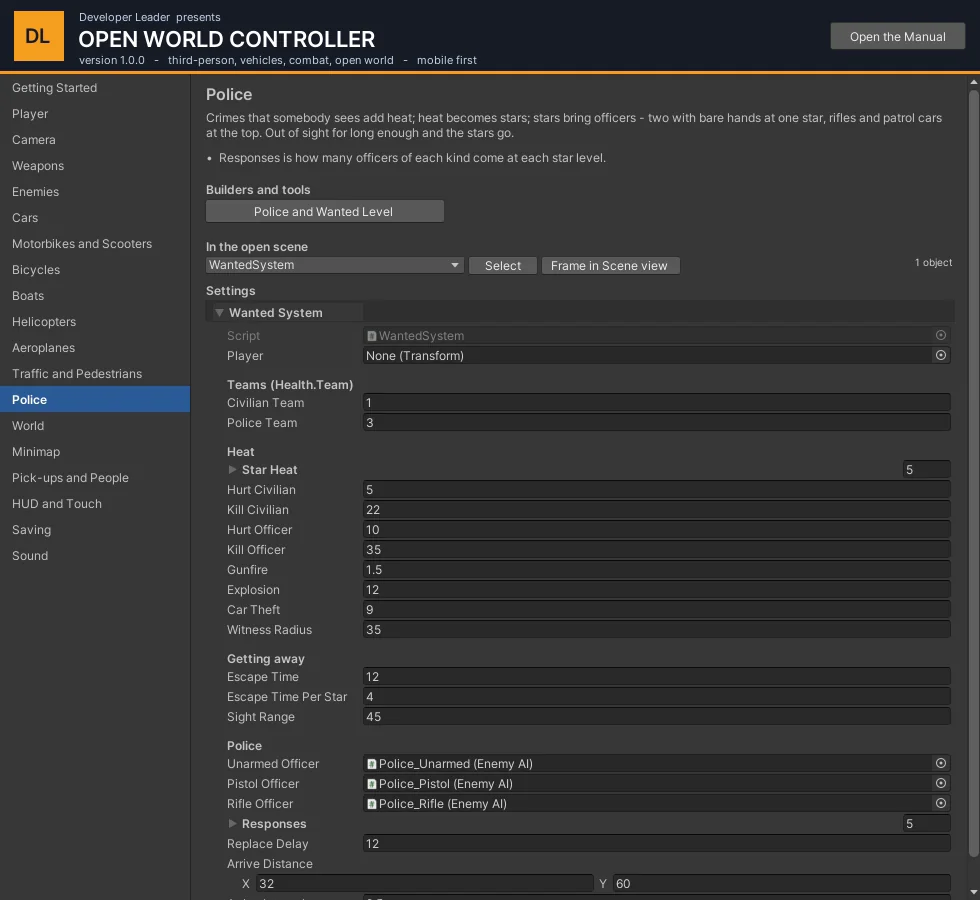Open object picker for Unarmed Officer

941,763
